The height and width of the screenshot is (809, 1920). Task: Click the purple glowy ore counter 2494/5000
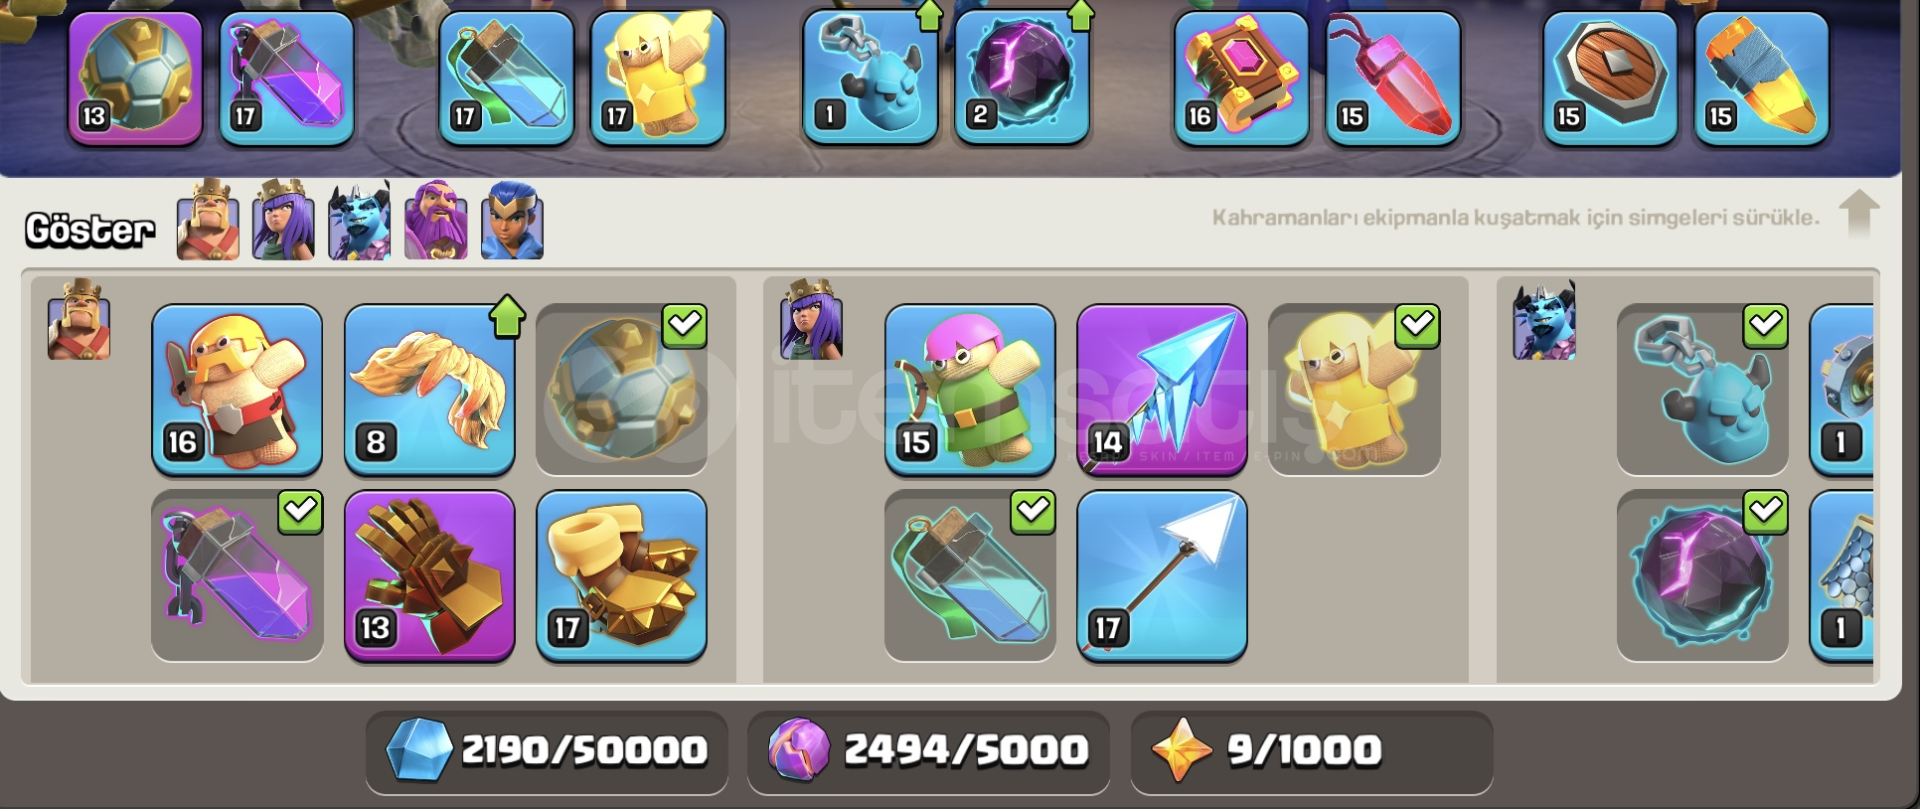pyautogui.click(x=928, y=751)
